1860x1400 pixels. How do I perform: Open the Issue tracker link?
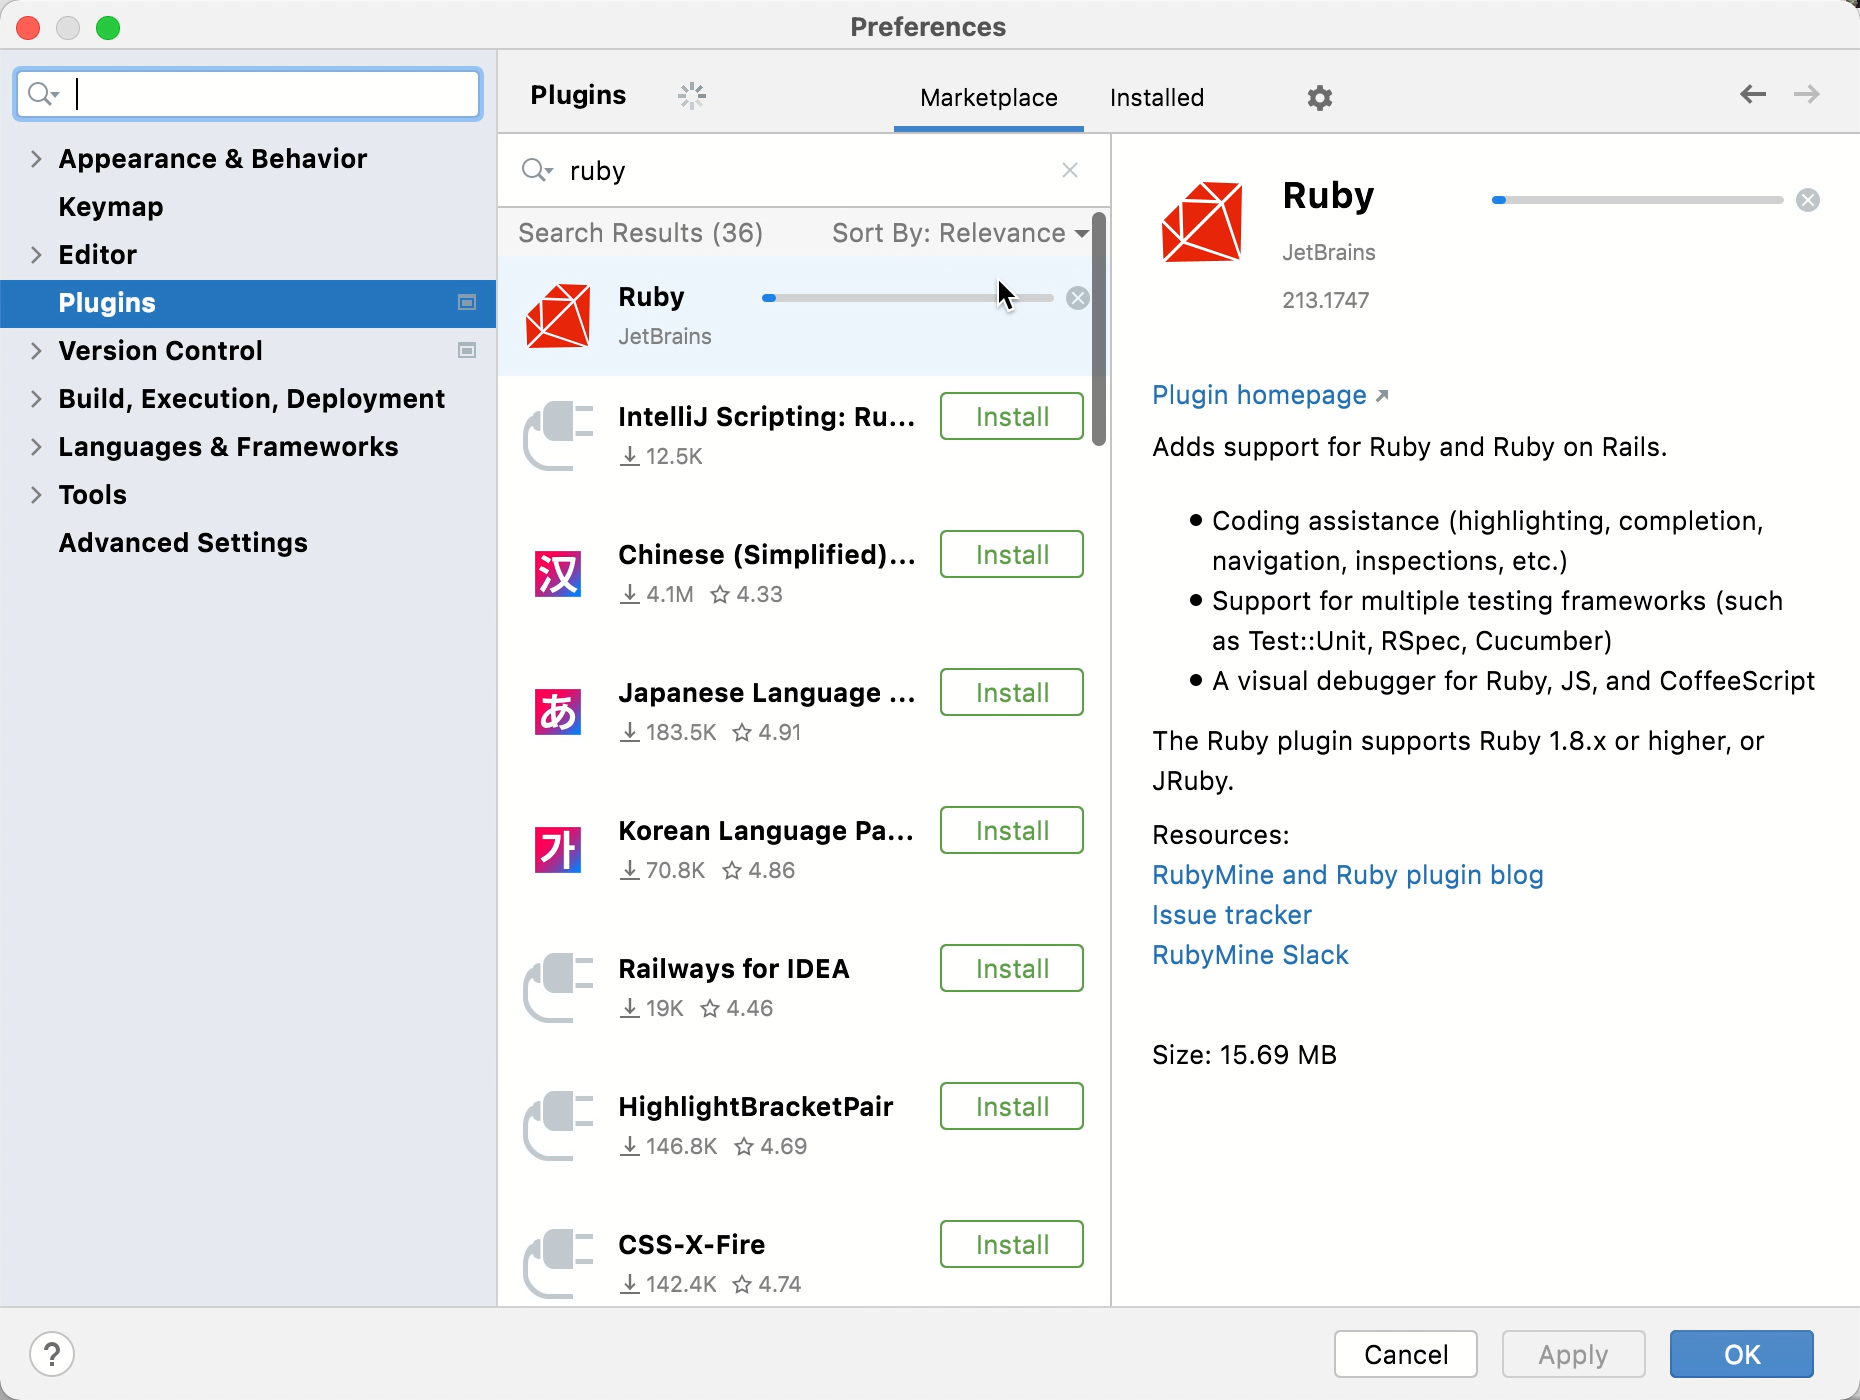(x=1232, y=915)
